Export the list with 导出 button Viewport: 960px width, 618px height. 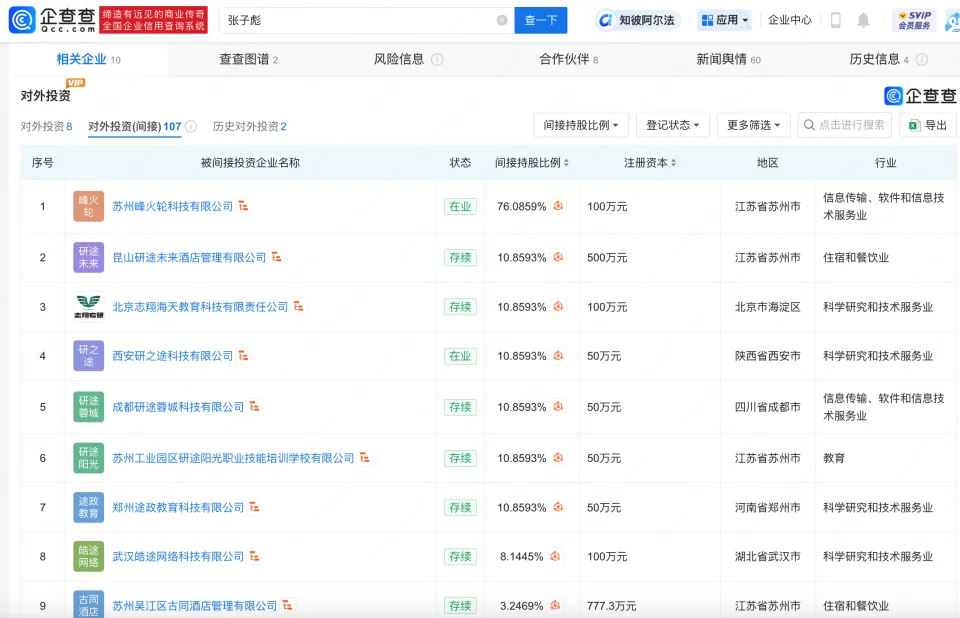(927, 125)
